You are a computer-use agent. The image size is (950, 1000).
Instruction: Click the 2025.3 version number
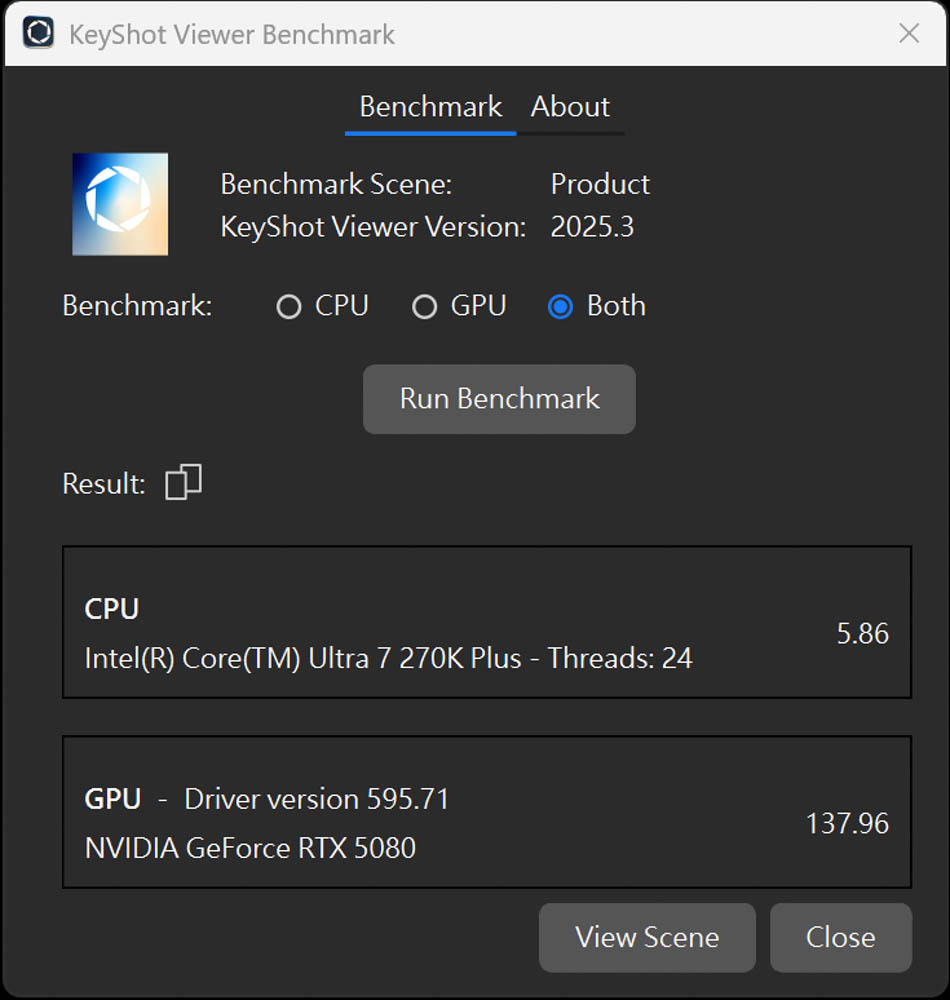[592, 226]
